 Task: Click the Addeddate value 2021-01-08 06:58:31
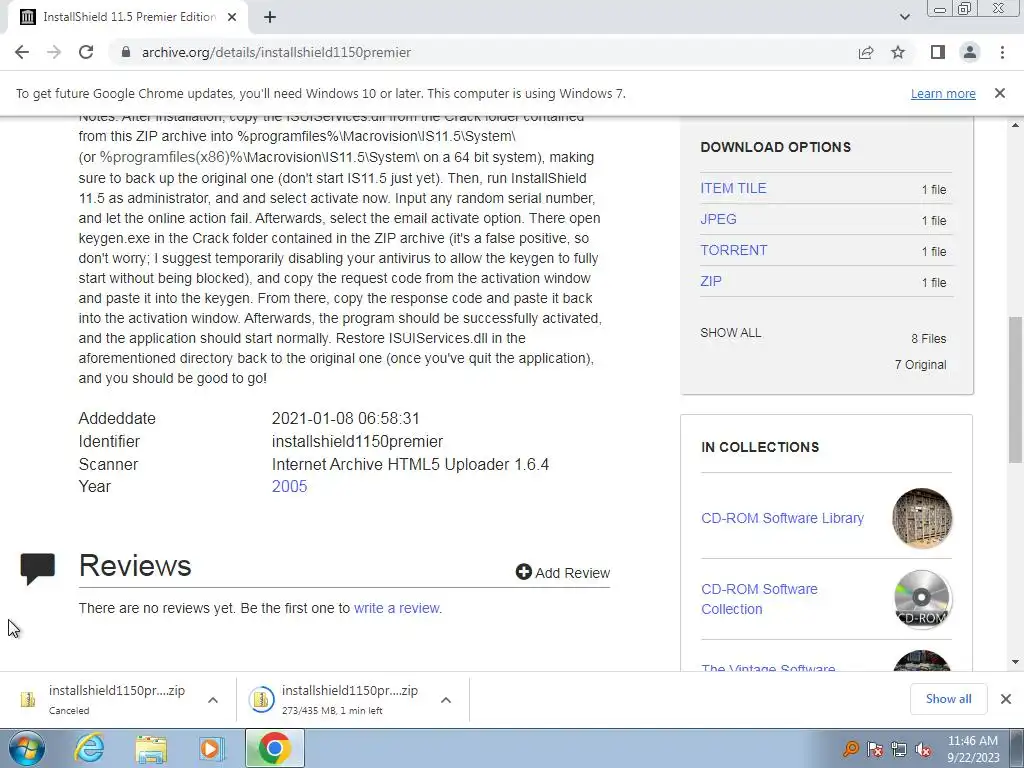click(345, 419)
